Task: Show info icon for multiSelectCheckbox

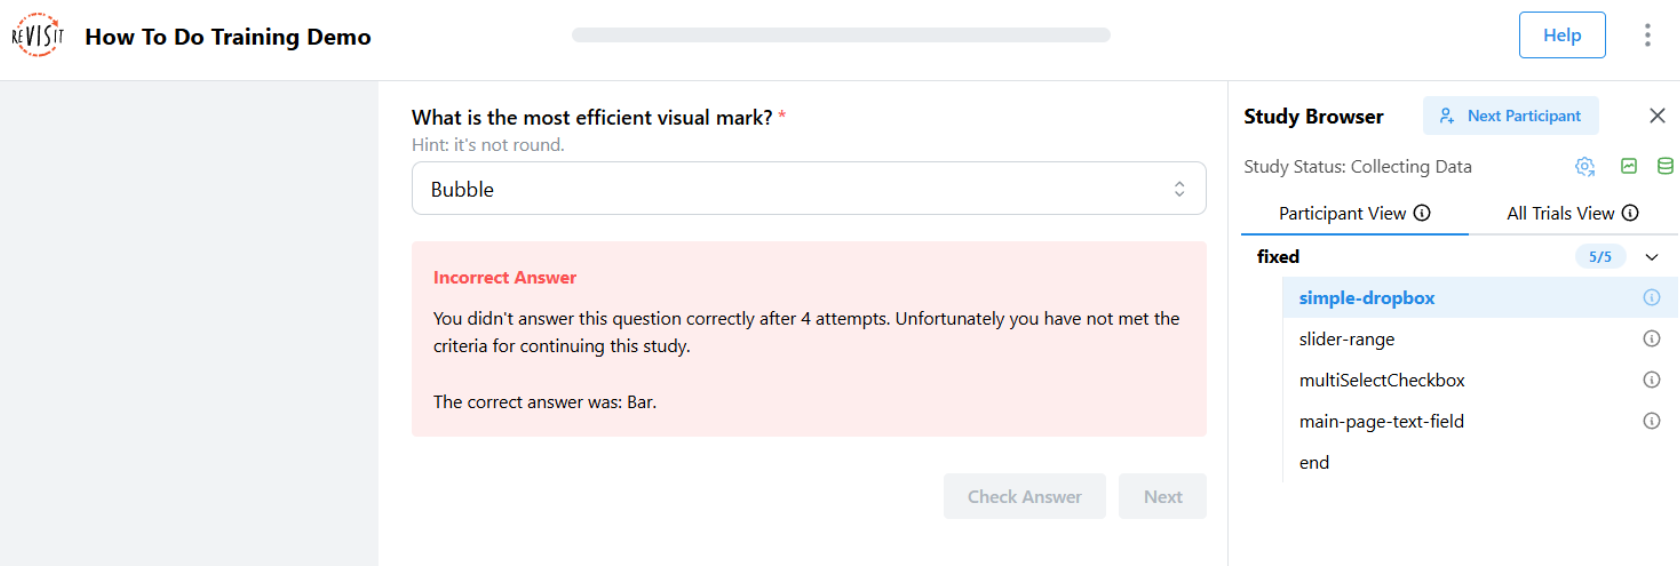Action: tap(1651, 380)
